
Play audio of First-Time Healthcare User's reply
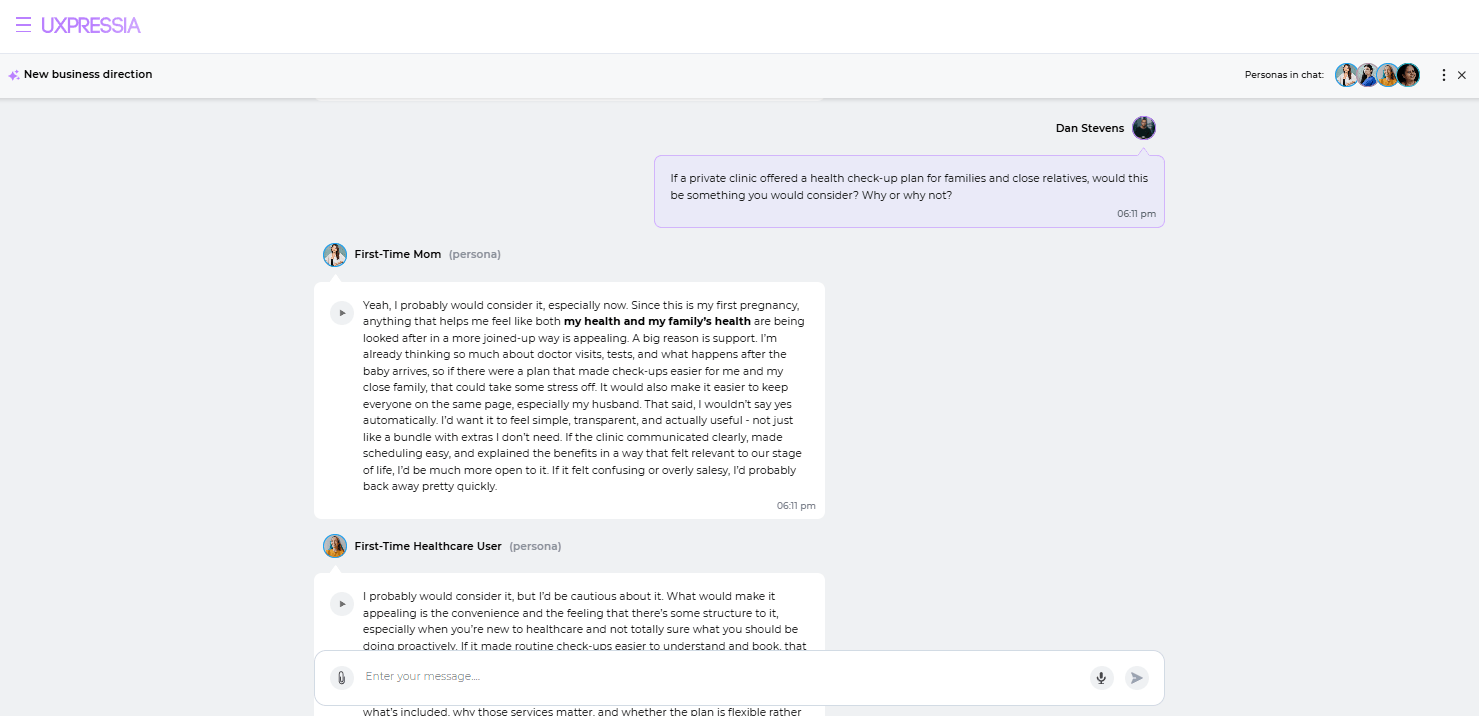tap(342, 604)
